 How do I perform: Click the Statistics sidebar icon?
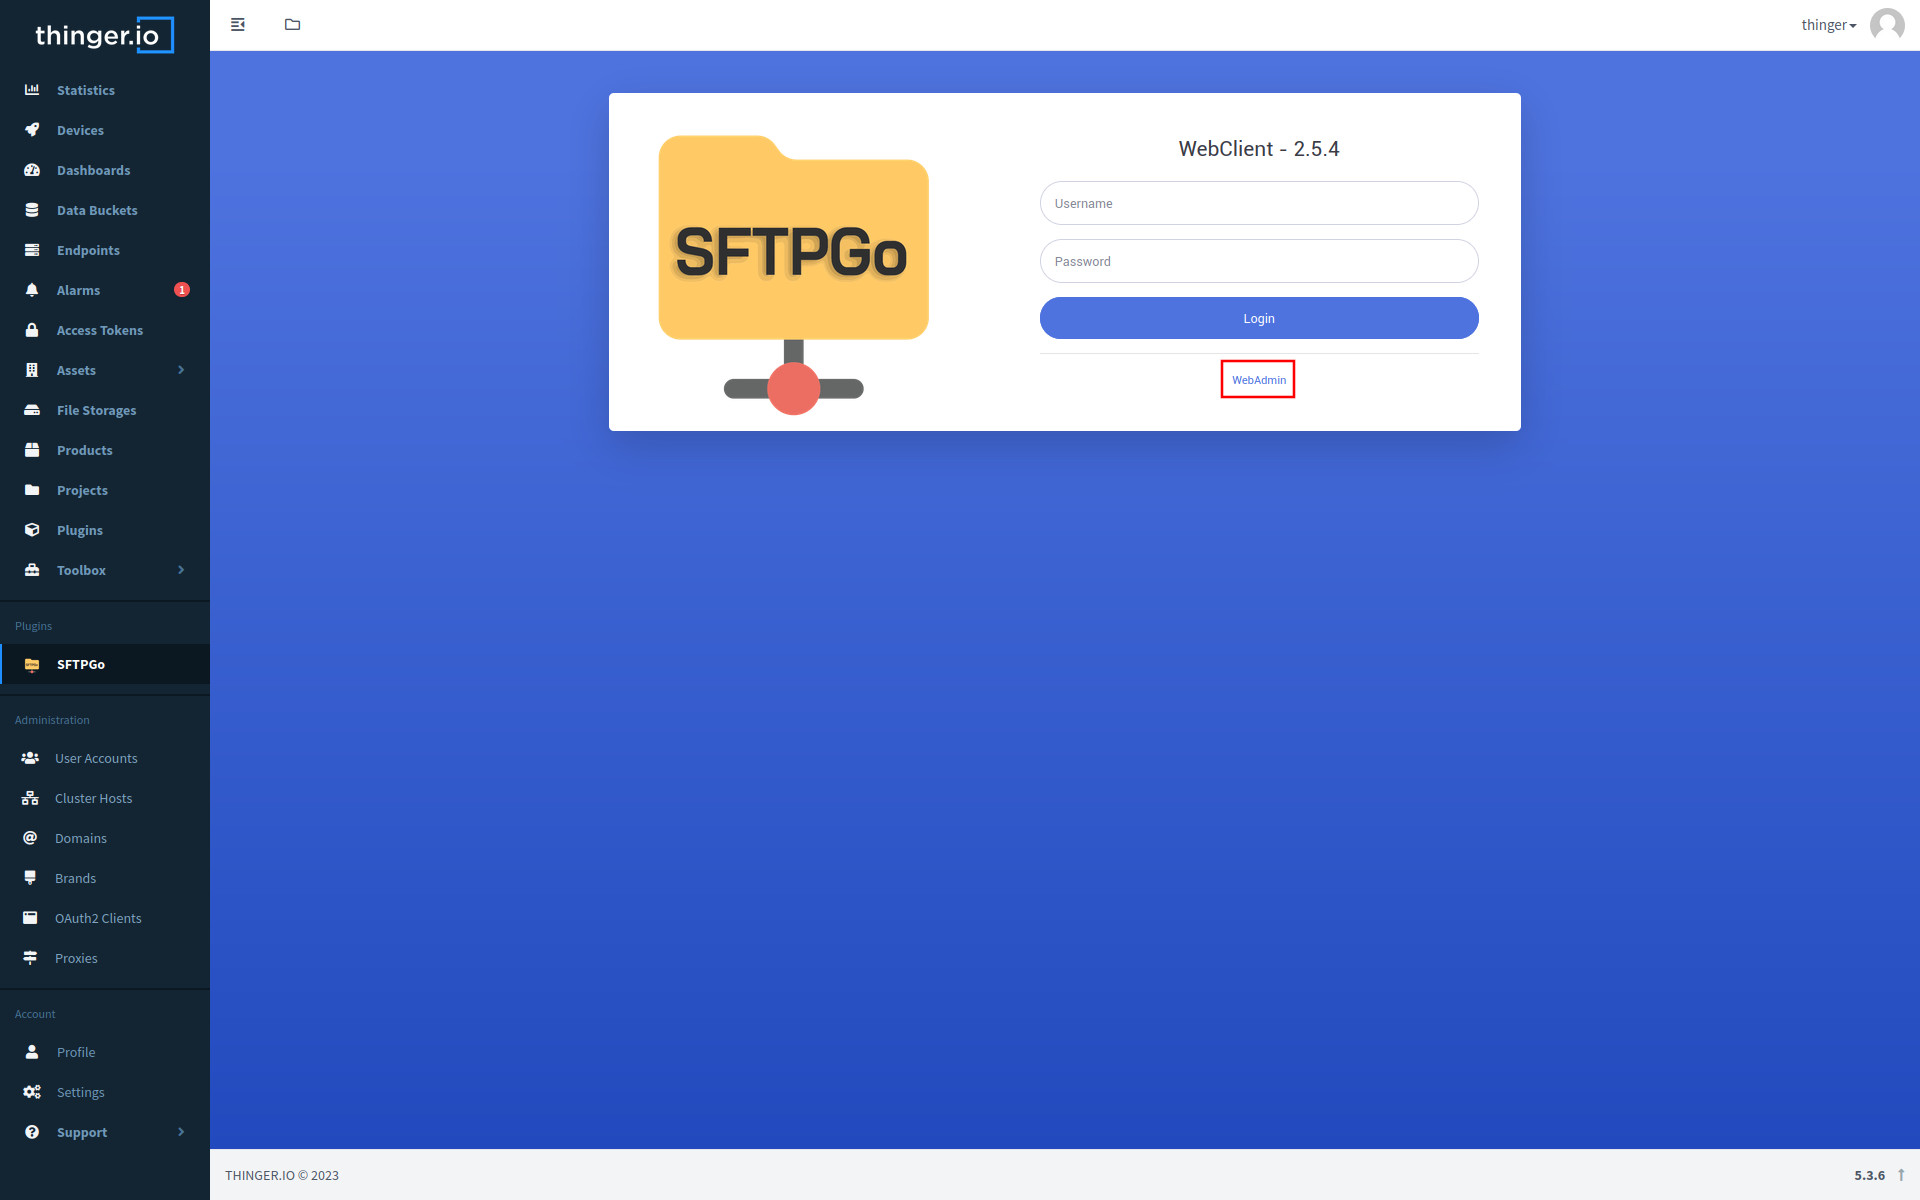pyautogui.click(x=32, y=90)
